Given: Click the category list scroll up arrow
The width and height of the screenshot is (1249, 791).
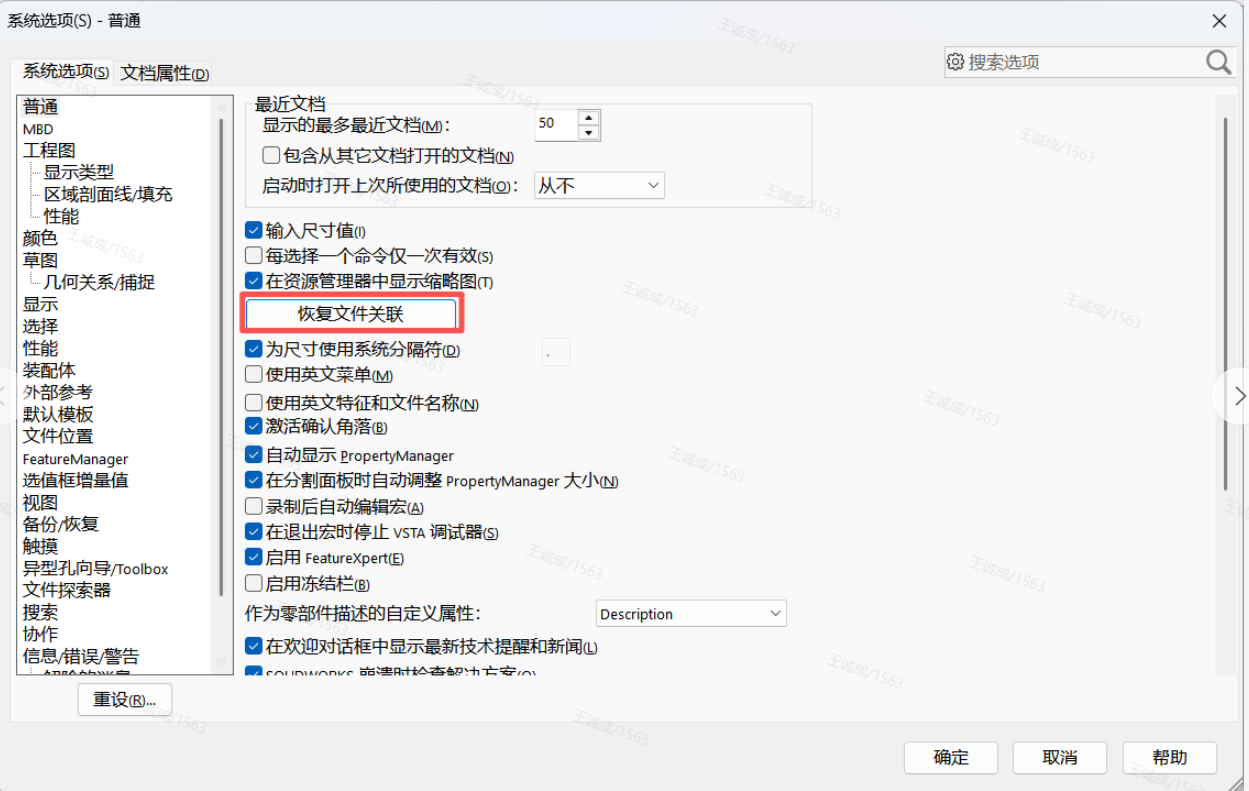Looking at the screenshot, I should tap(221, 105).
